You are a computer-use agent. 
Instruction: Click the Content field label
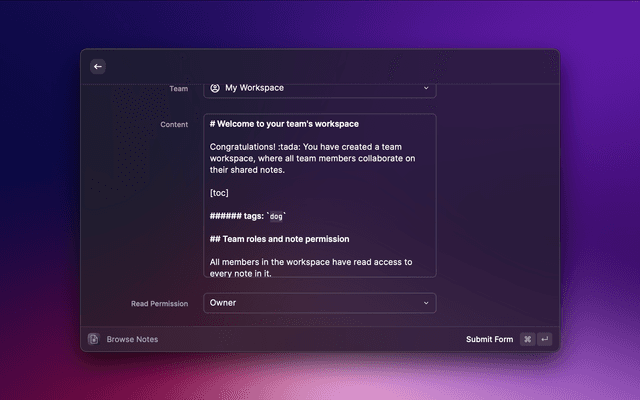(174, 124)
